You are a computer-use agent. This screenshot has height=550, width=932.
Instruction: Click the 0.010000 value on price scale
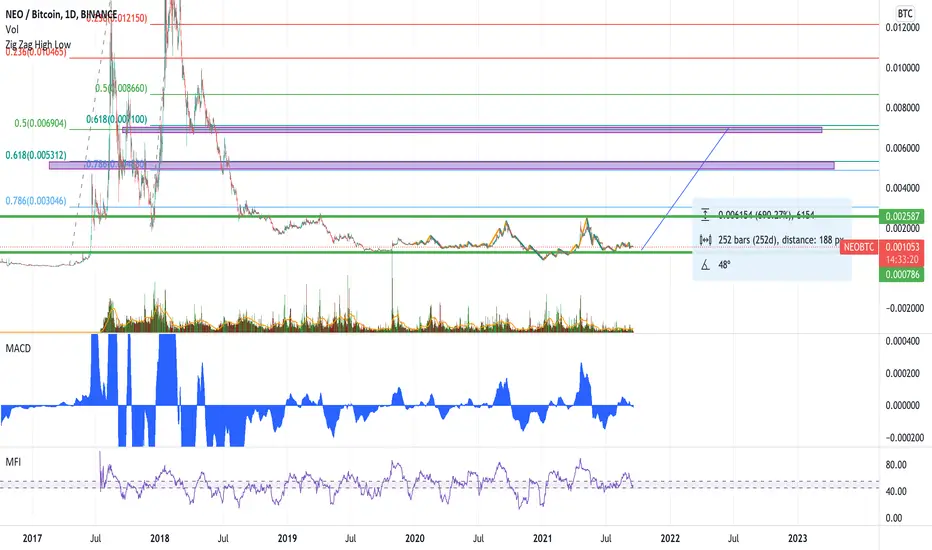pyautogui.click(x=902, y=68)
